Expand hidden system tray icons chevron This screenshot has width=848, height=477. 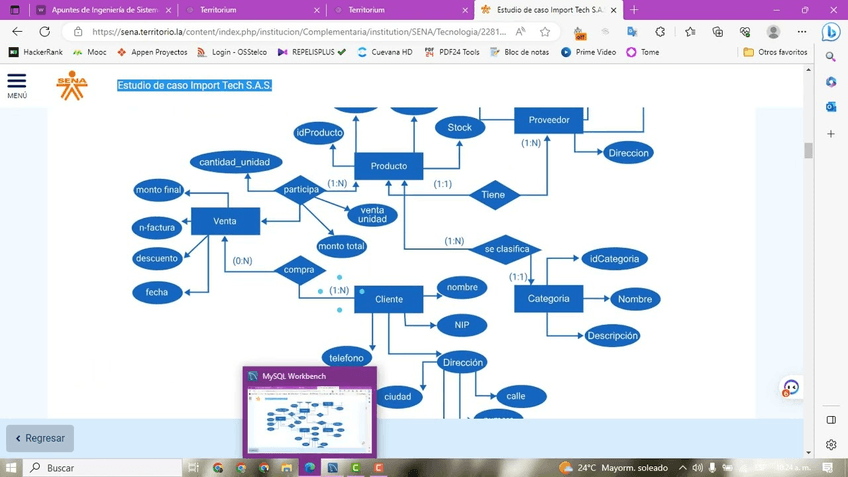pos(683,467)
